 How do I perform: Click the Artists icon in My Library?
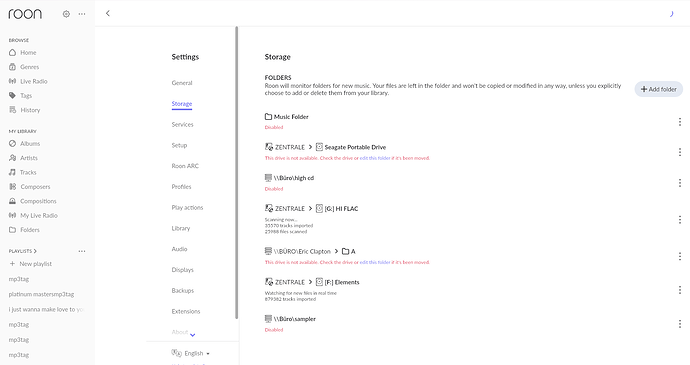pyautogui.click(x=12, y=158)
